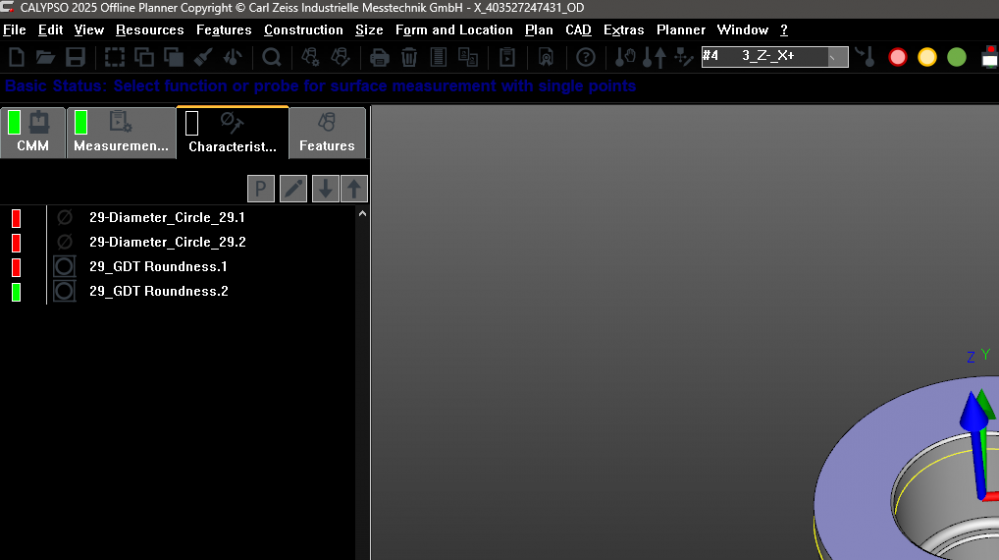Click the outlined overlapping squares icon
999x560 pixels.
144,57
